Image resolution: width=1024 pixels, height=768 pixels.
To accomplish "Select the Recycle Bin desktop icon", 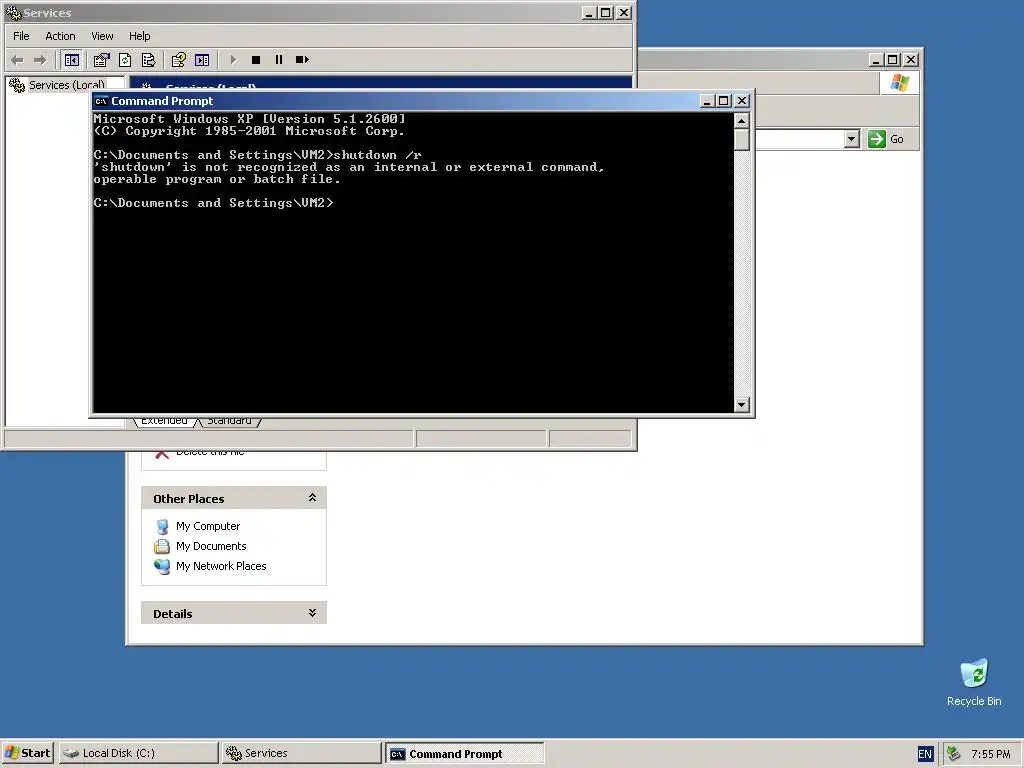I will (974, 682).
